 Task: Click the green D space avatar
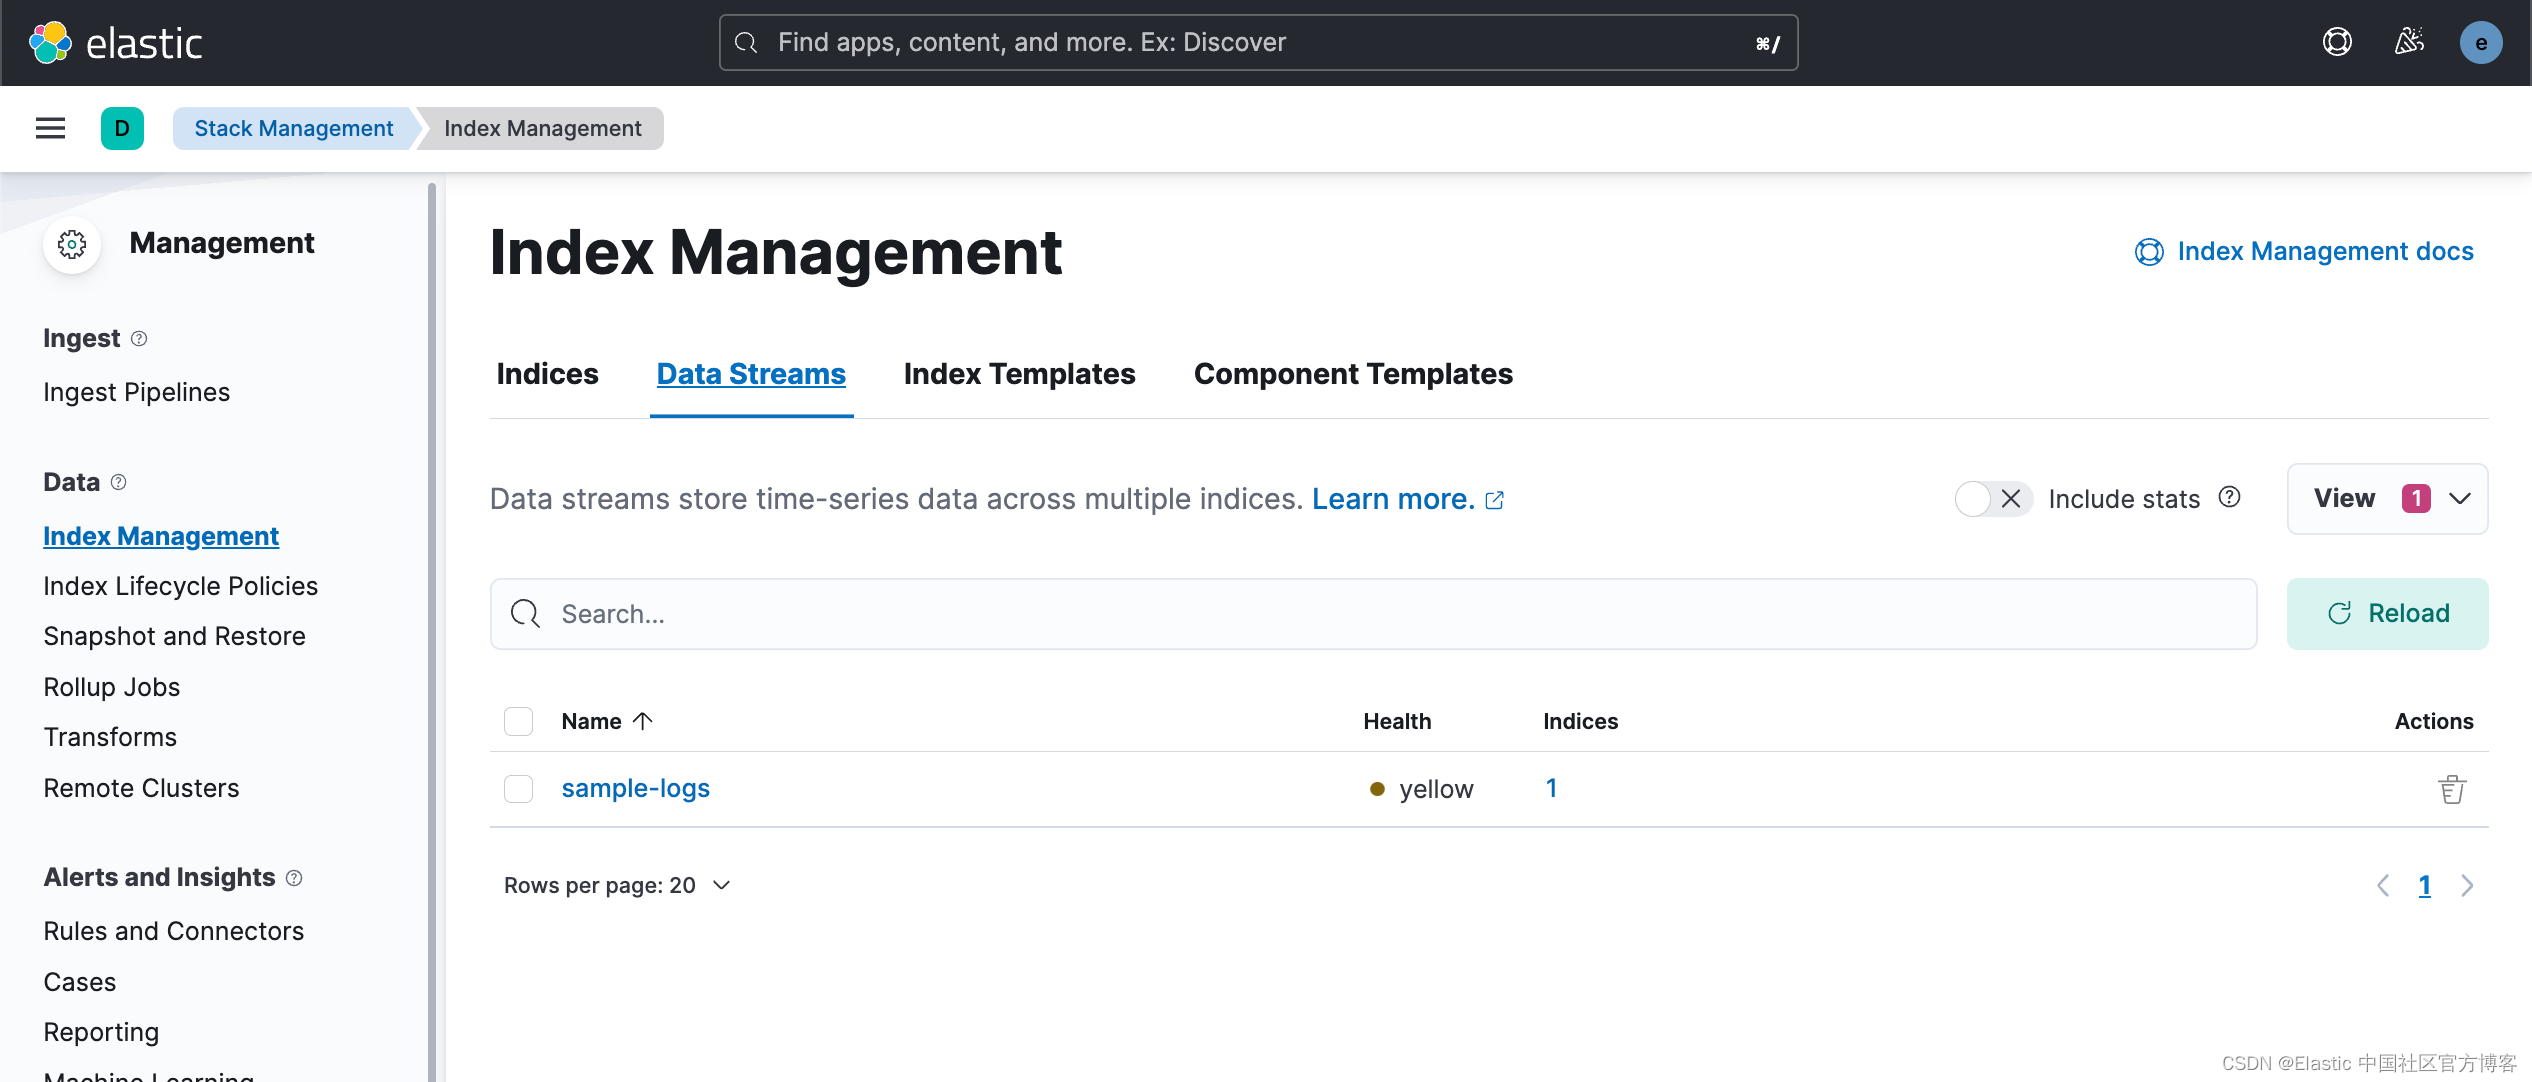click(122, 128)
